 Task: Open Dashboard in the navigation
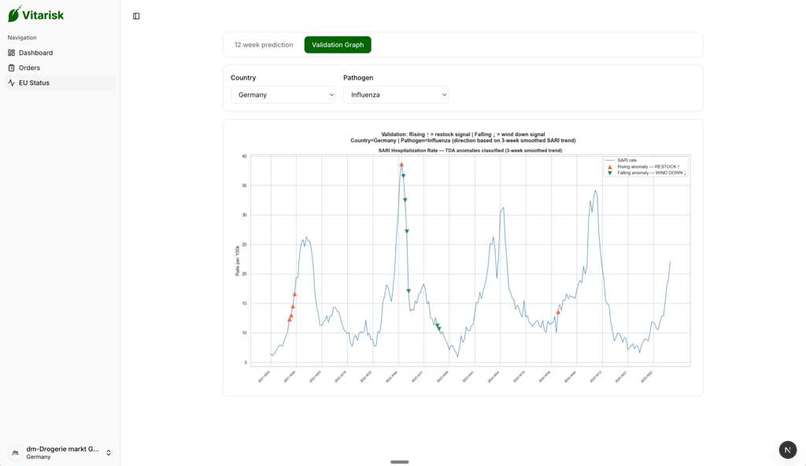point(60,53)
